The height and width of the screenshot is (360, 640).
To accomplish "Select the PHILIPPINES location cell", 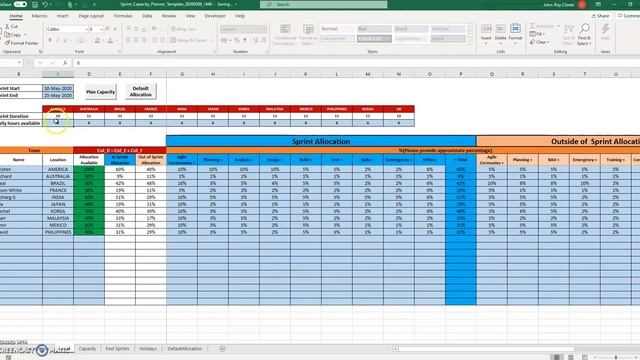I will (x=58, y=232).
